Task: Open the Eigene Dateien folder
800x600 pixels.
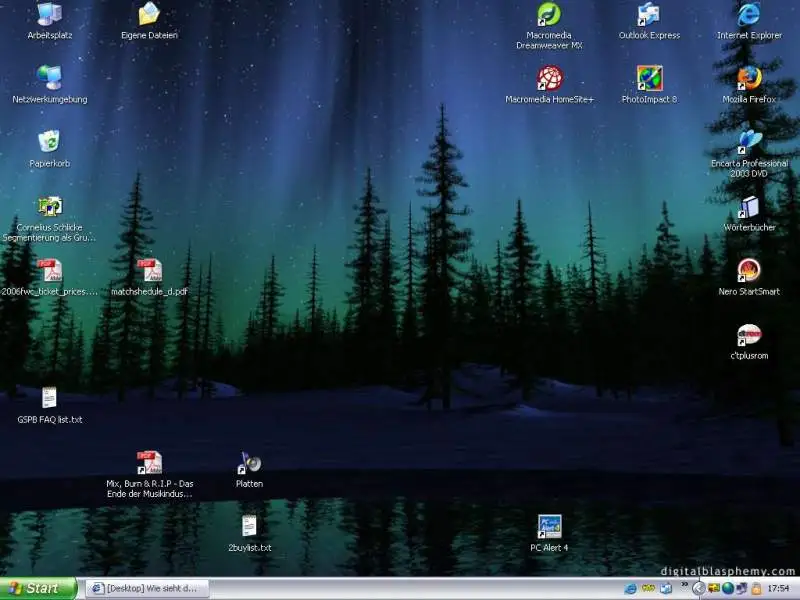Action: click(149, 15)
